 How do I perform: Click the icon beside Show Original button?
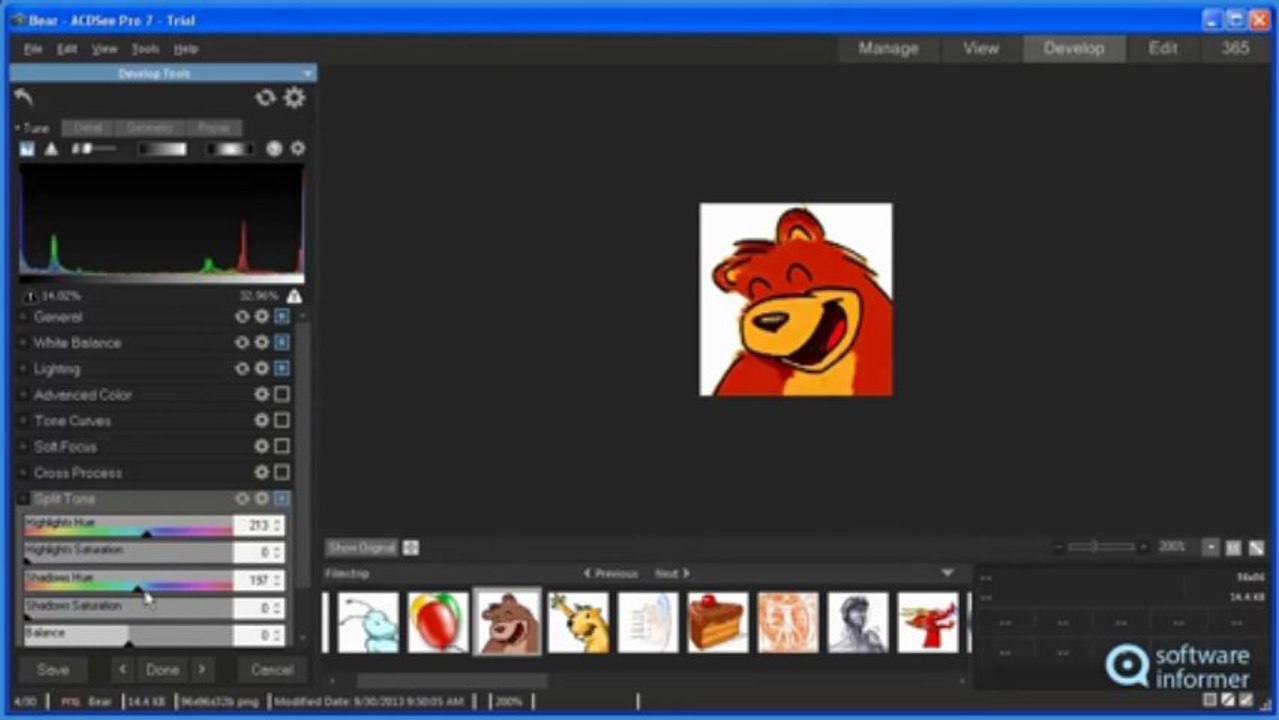coord(410,548)
